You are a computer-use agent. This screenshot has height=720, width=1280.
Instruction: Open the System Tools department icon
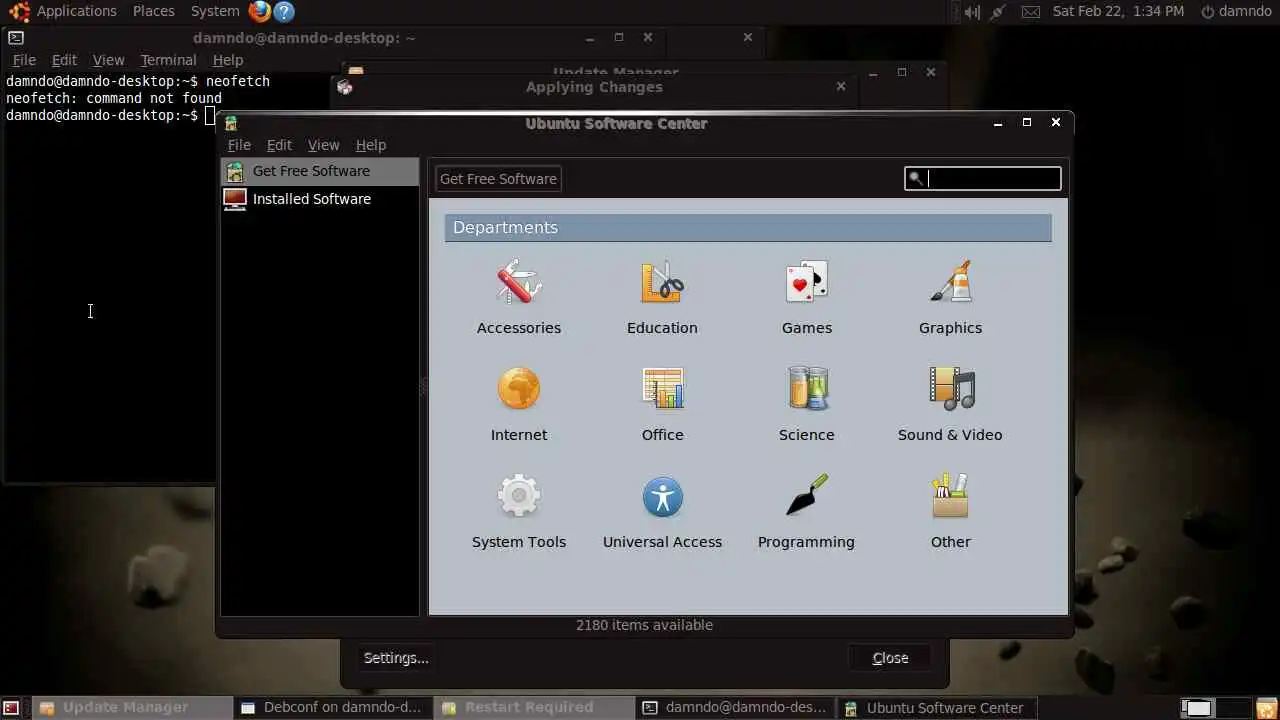coord(518,496)
